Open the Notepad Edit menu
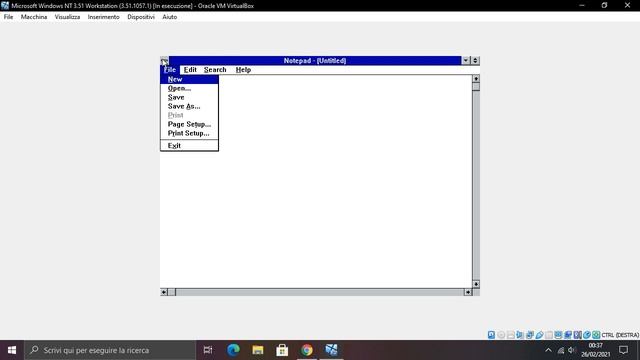Screen dimensions: 640x360 click(190, 70)
